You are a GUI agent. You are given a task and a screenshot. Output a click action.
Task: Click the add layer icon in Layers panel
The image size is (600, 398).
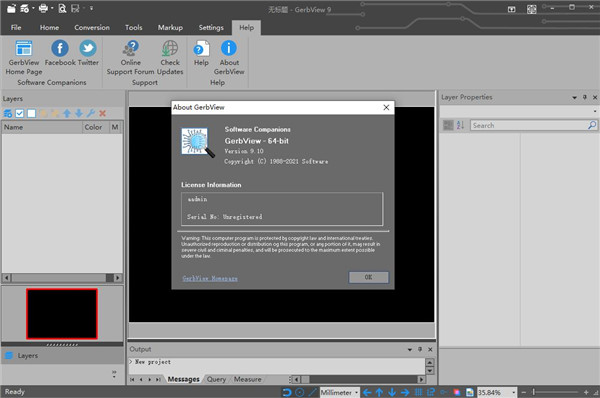tap(8, 113)
